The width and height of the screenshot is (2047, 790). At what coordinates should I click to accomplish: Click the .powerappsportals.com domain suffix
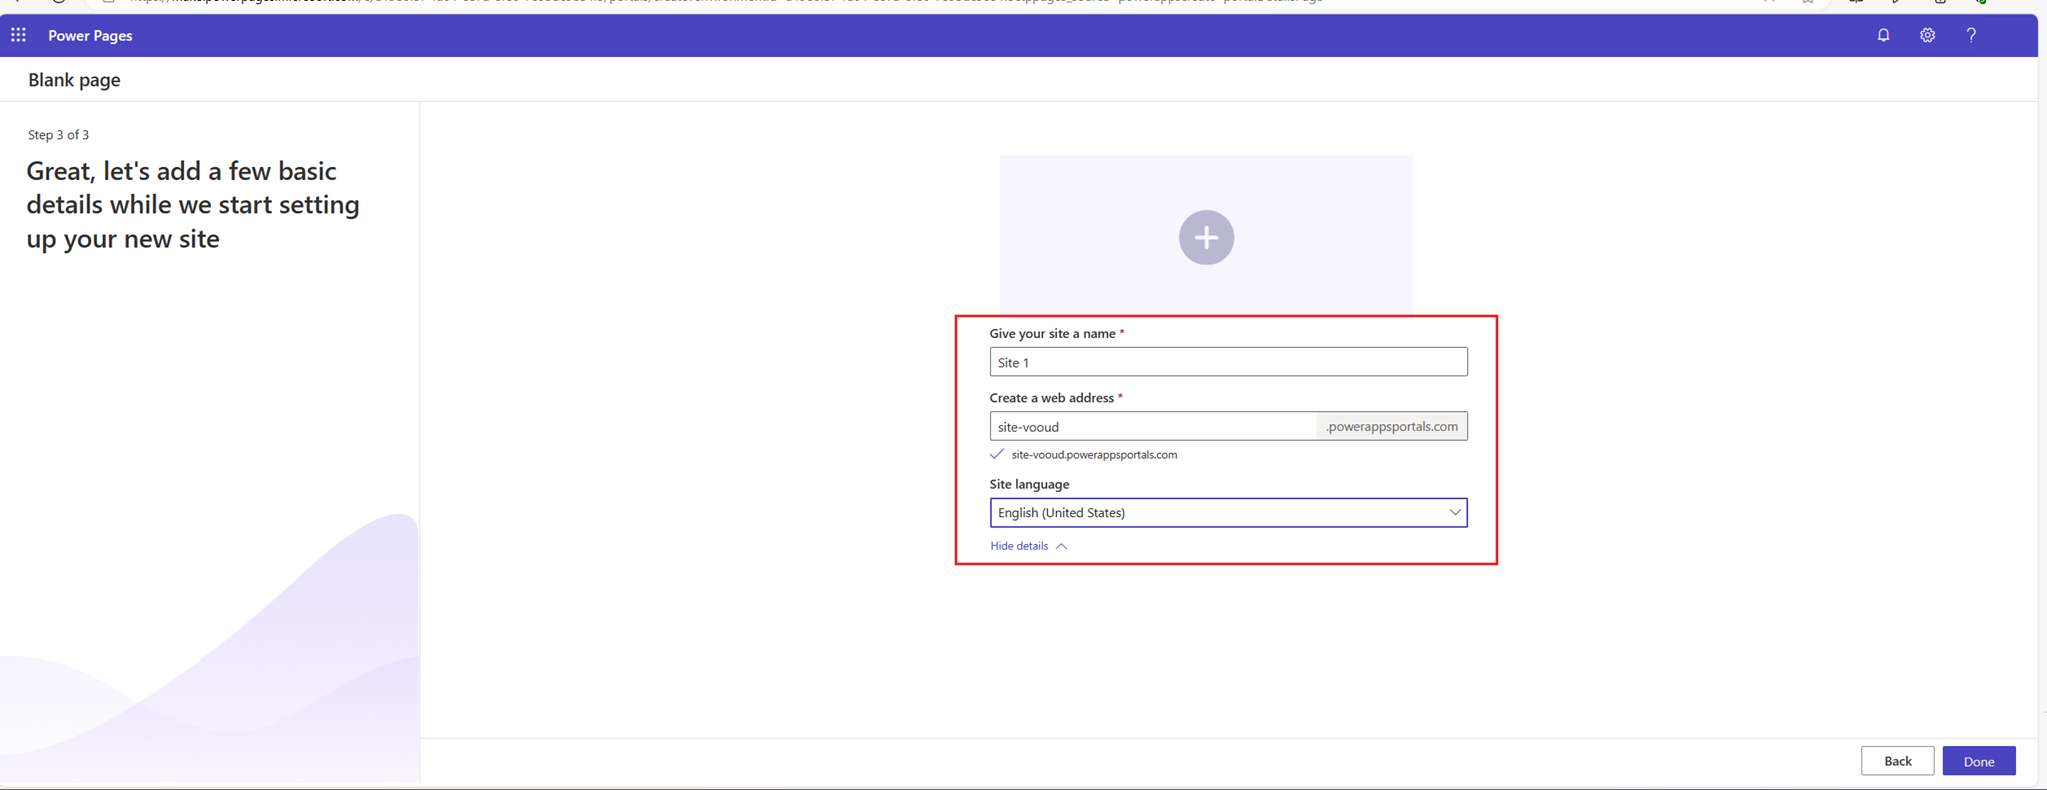tap(1392, 426)
